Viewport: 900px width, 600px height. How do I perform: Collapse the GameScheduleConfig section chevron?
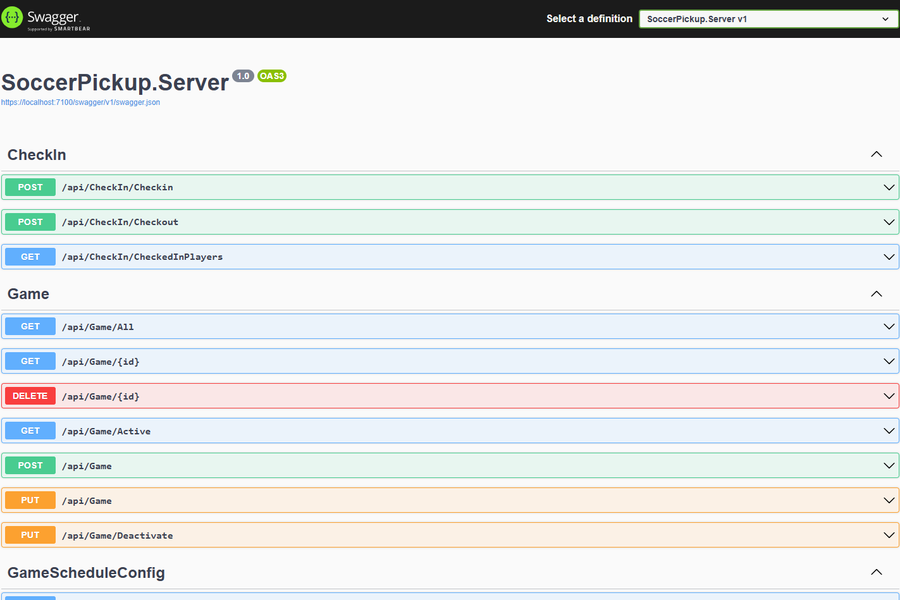pos(876,572)
